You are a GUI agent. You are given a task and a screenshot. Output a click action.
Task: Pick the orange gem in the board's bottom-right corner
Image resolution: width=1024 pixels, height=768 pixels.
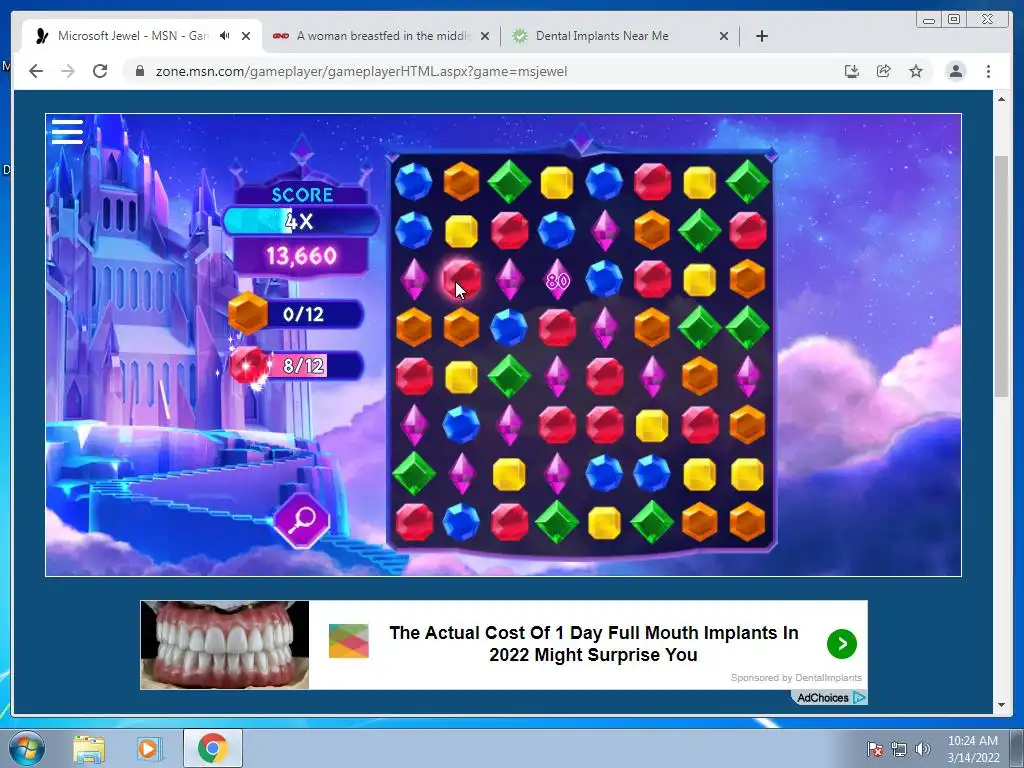point(747,522)
